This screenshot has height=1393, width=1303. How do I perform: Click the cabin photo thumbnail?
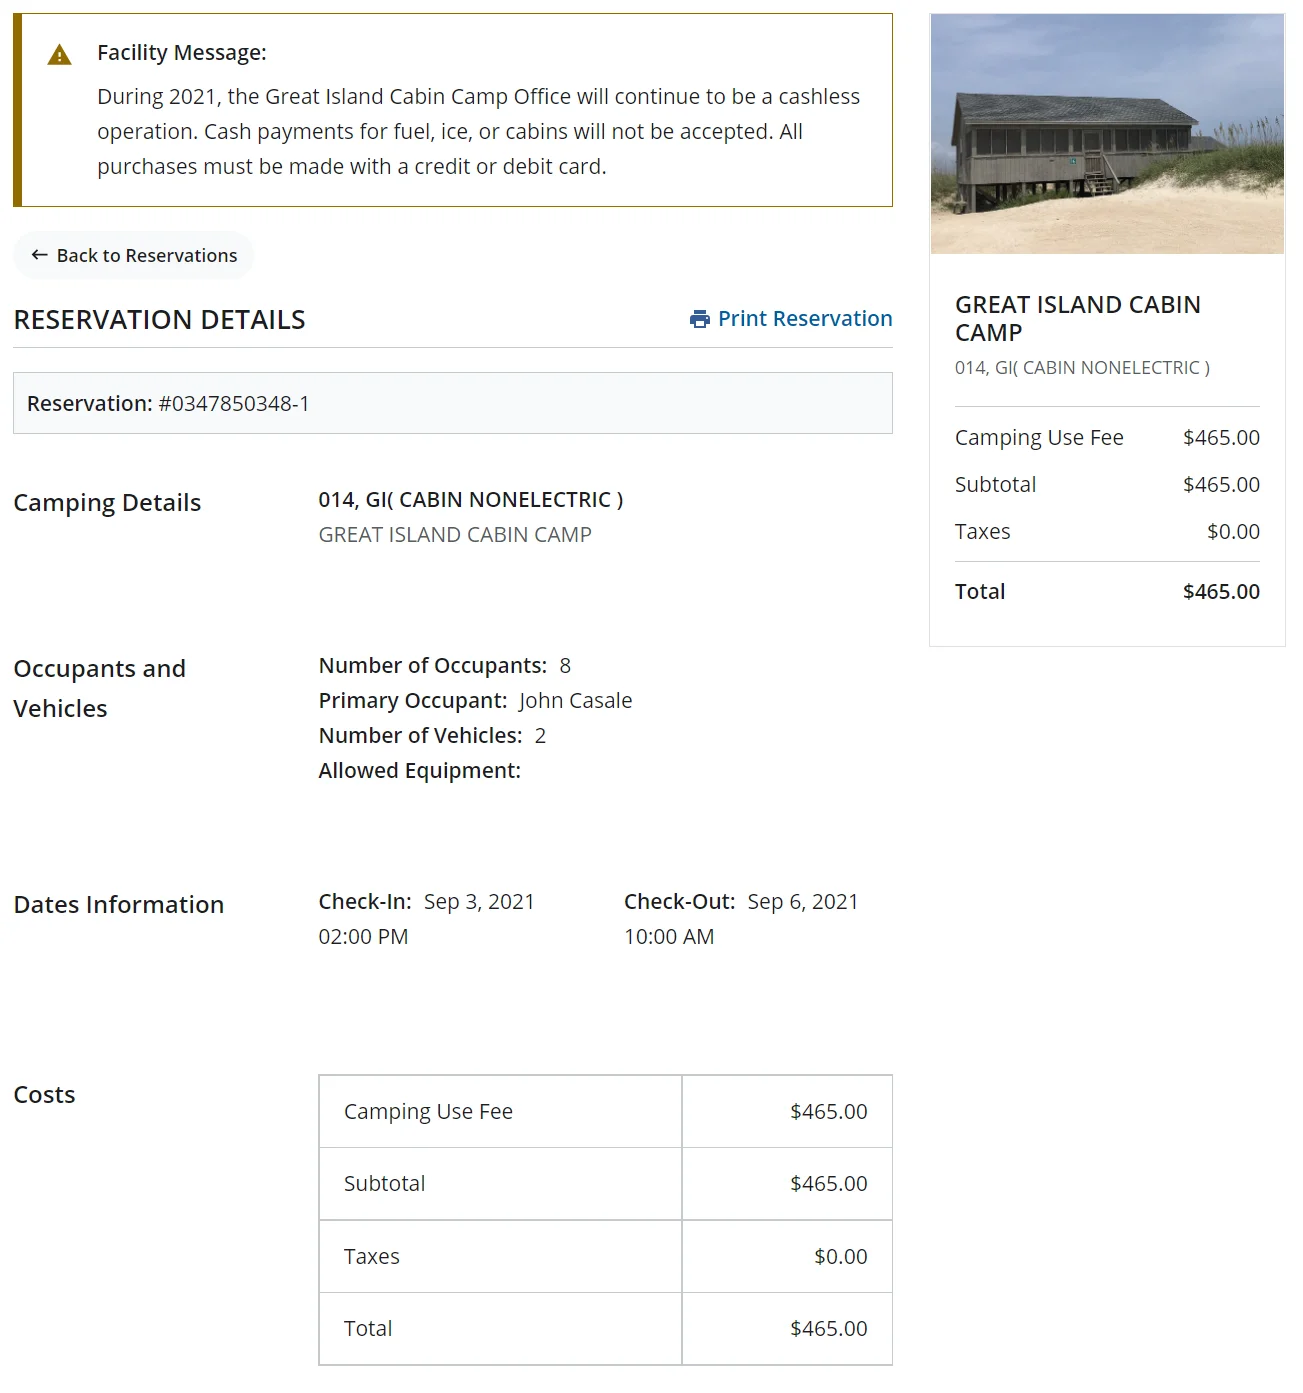point(1107,134)
